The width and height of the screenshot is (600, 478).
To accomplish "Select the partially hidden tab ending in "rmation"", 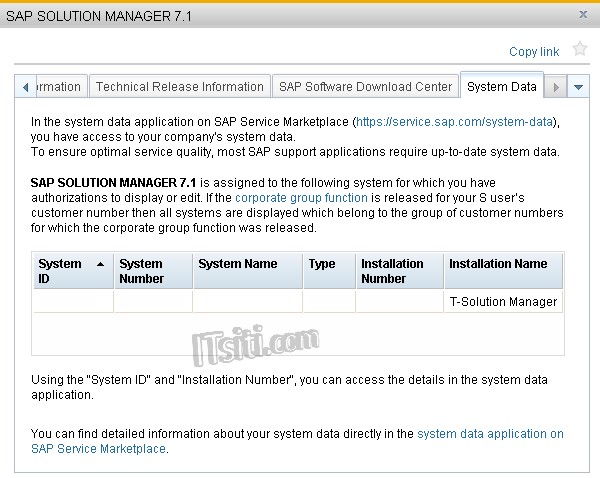I will (x=57, y=87).
